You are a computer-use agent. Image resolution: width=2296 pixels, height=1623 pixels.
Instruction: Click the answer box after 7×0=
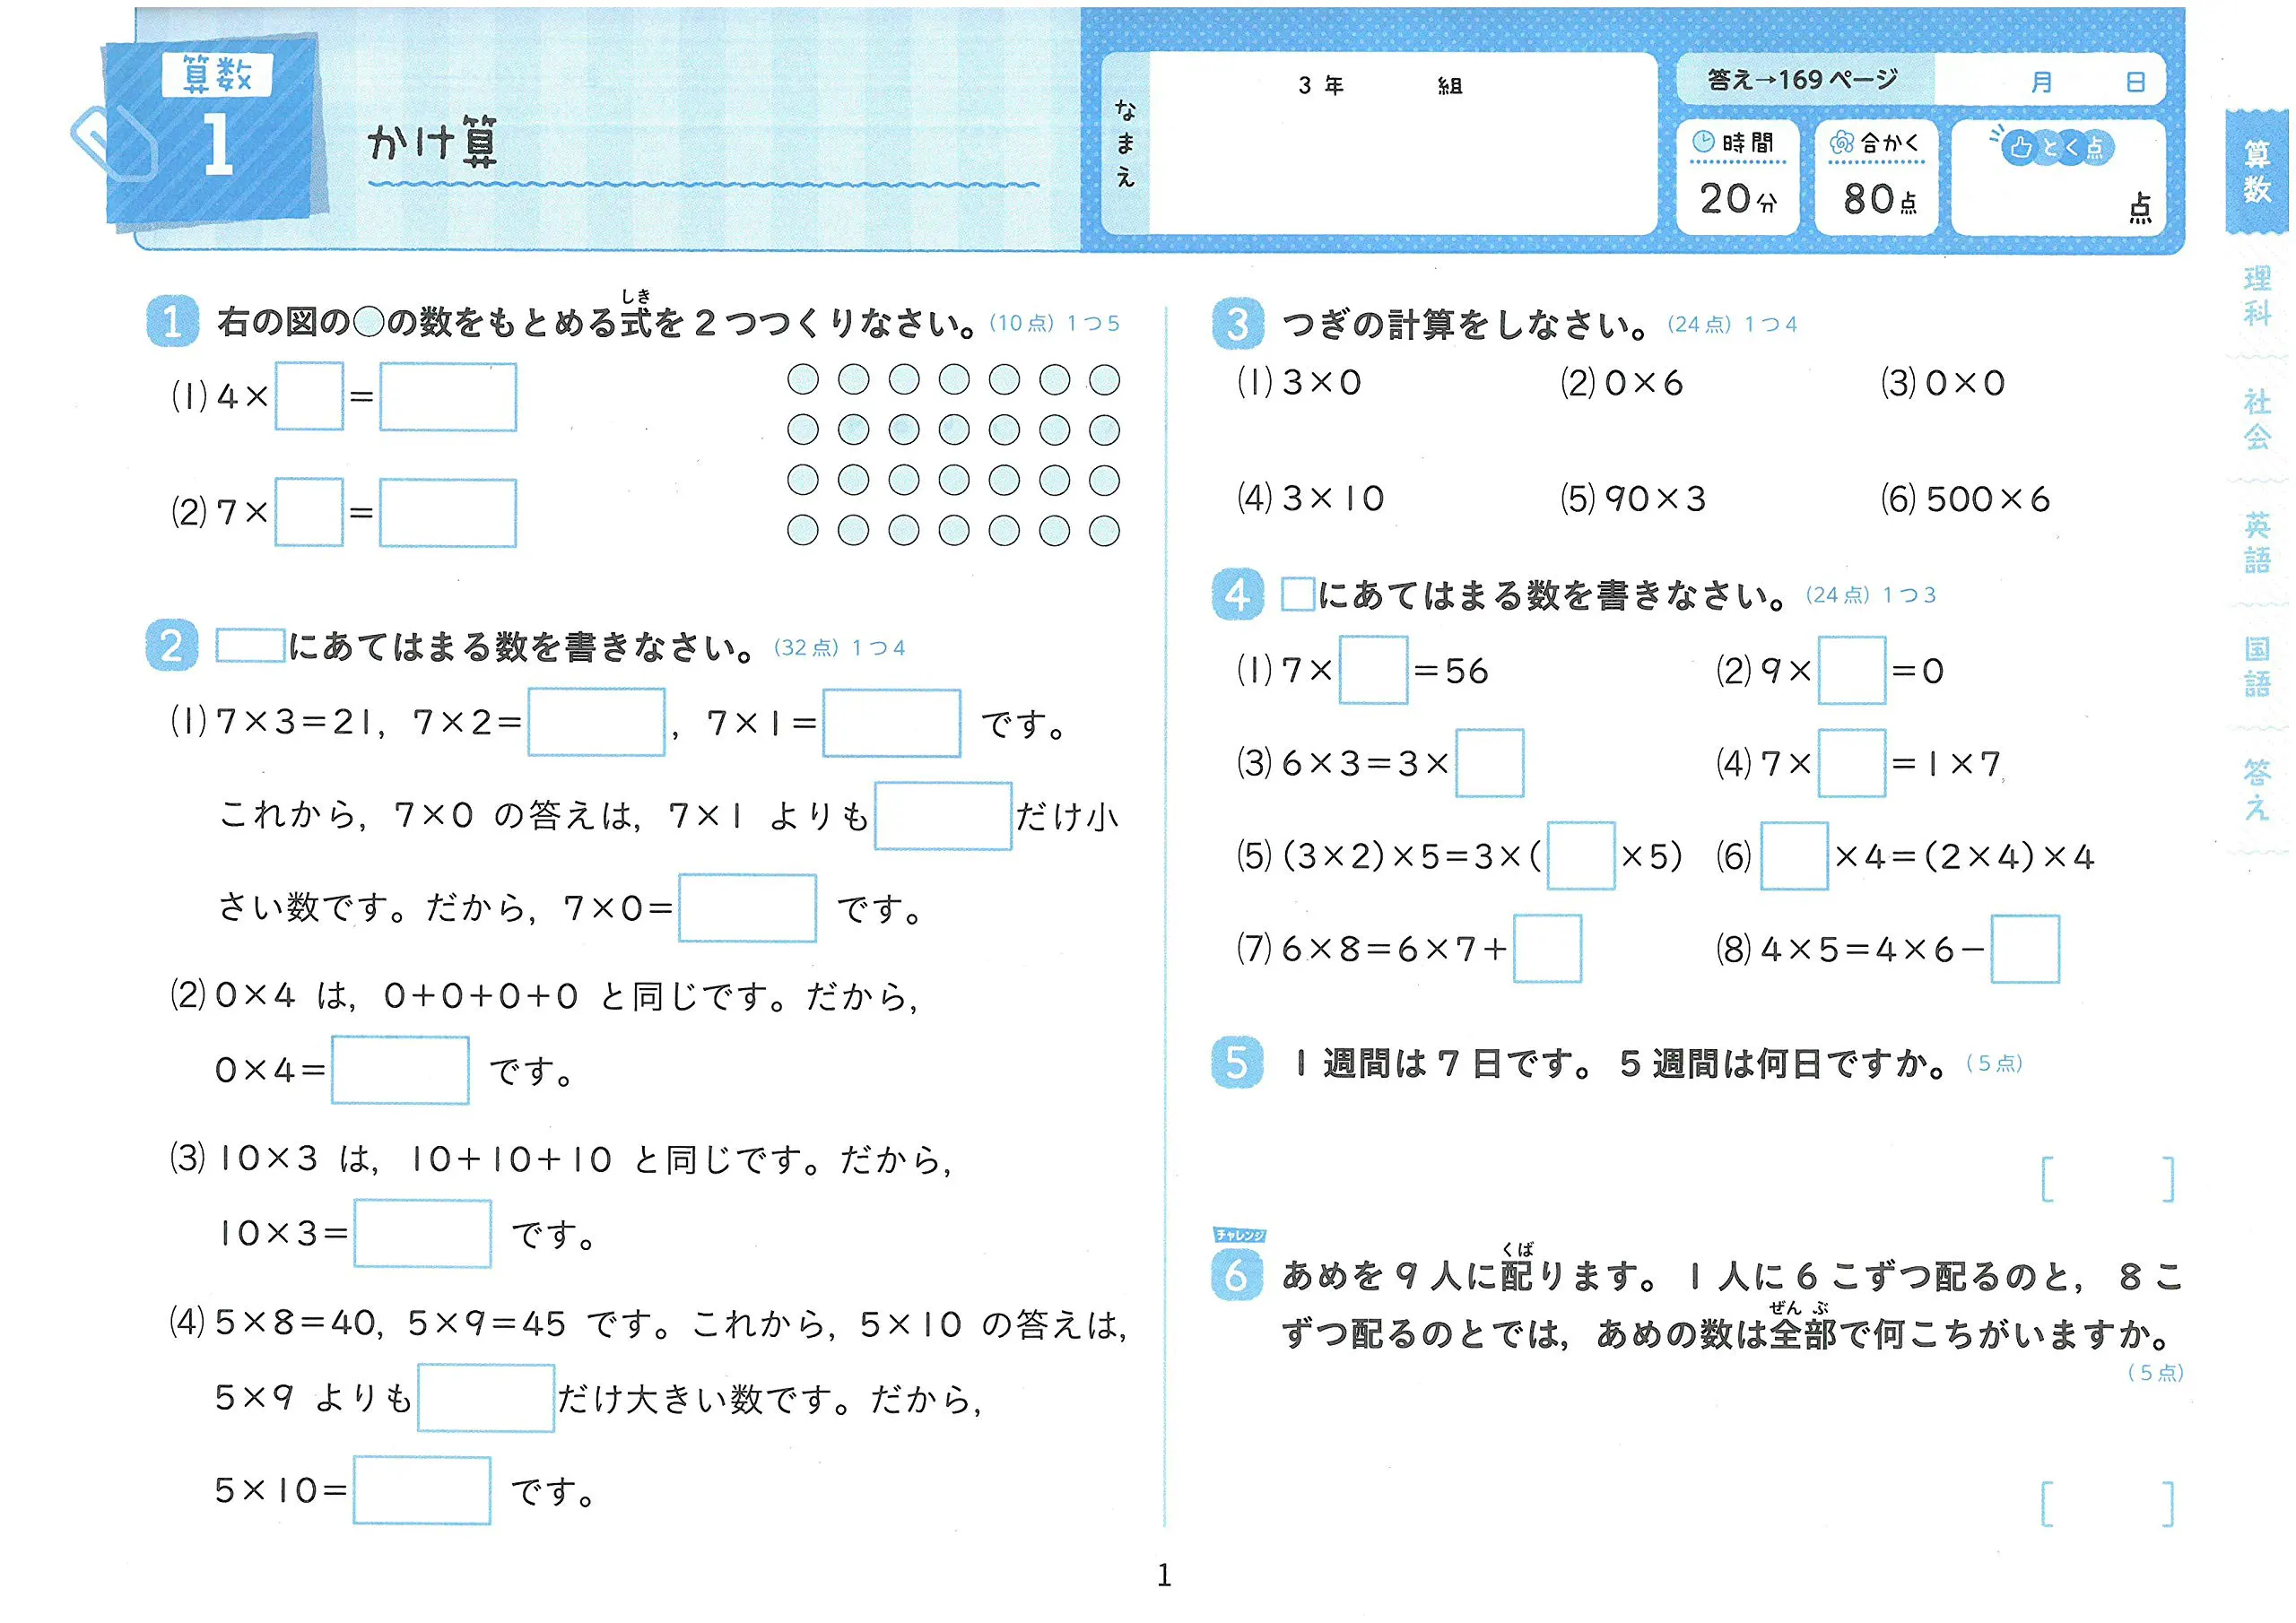coord(750,910)
